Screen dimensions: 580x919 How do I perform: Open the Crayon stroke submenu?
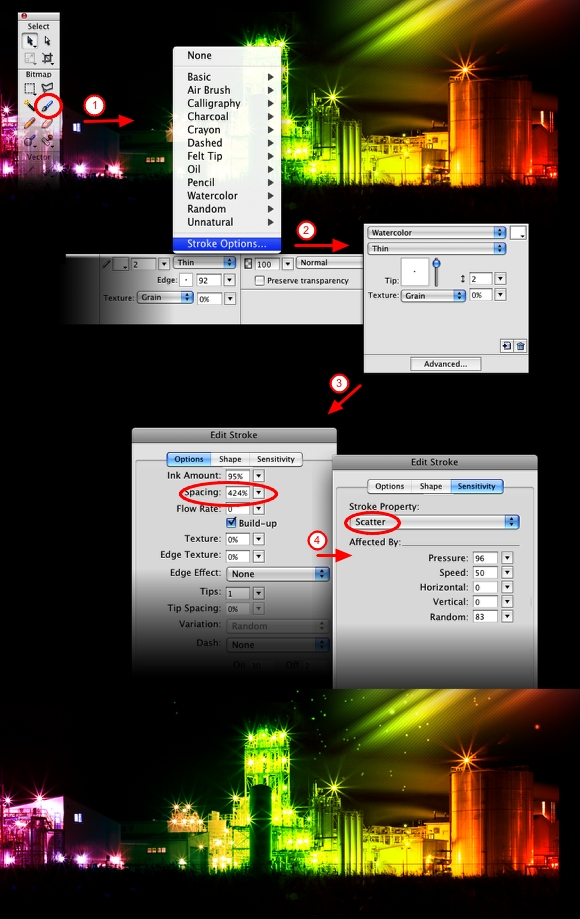coord(227,130)
